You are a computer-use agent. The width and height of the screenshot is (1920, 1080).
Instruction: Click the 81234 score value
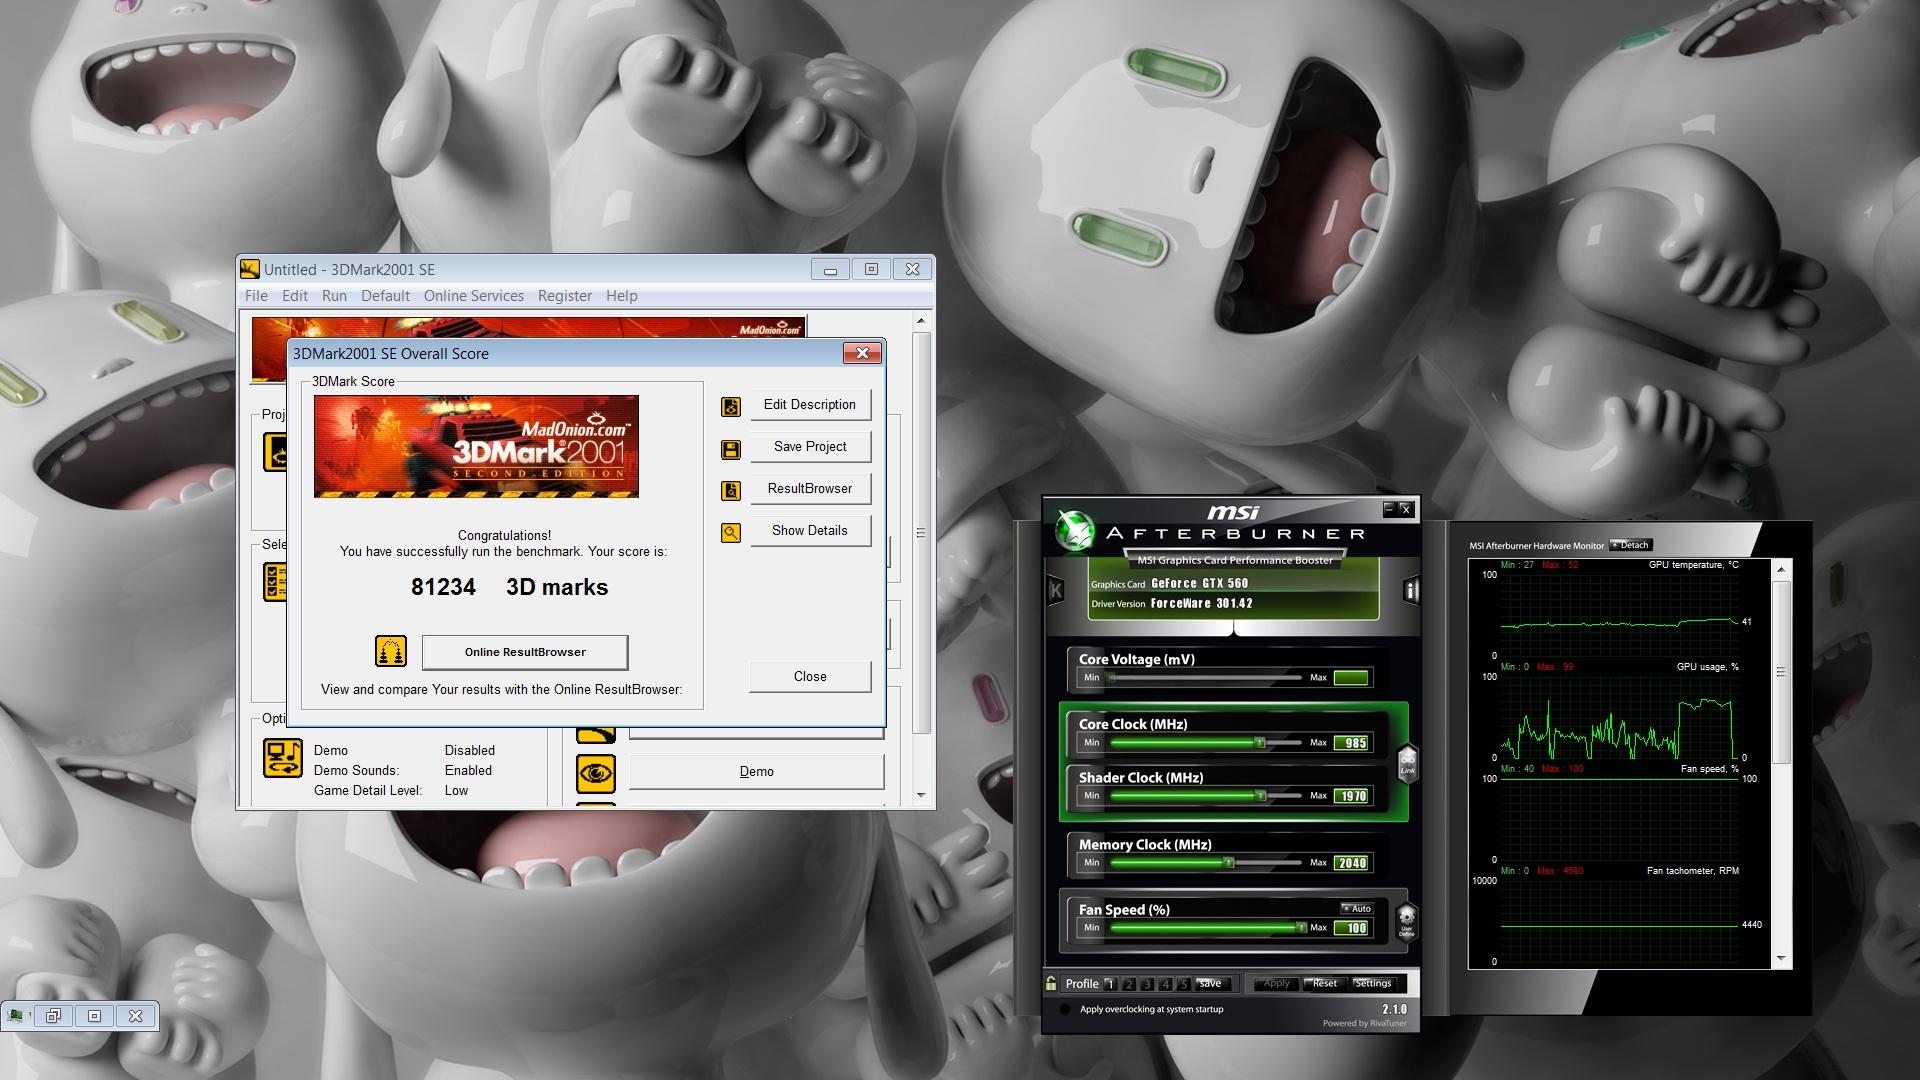443,587
